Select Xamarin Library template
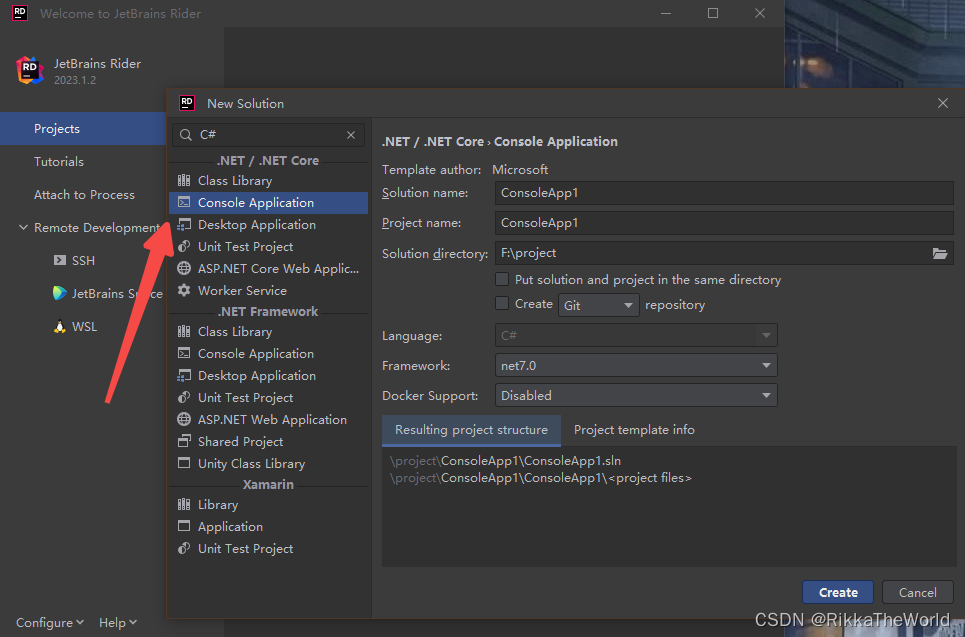 [x=268, y=504]
